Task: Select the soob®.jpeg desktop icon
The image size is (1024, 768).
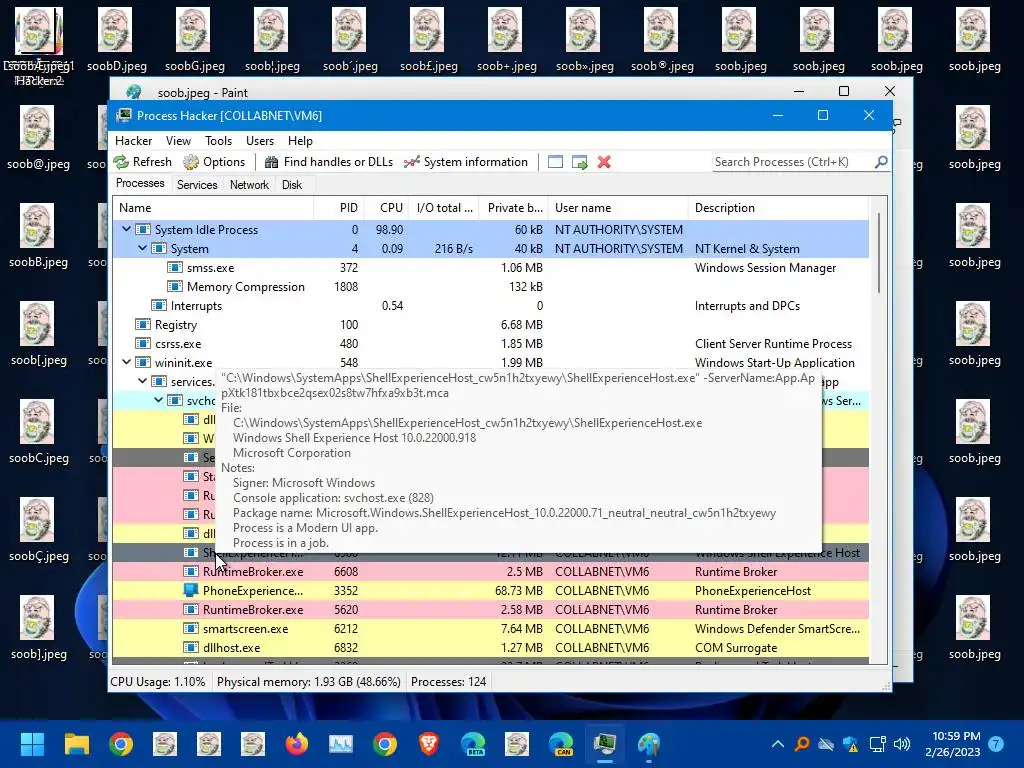Action: coord(662,40)
